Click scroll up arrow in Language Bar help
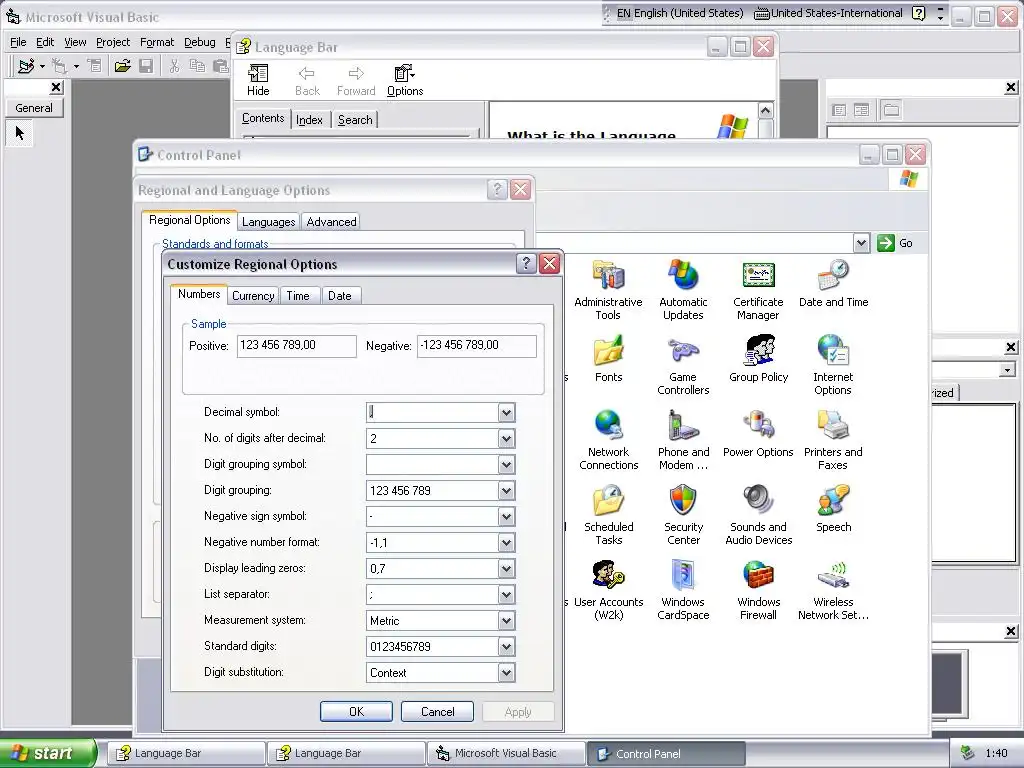The height and width of the screenshot is (768, 1024). tap(765, 110)
